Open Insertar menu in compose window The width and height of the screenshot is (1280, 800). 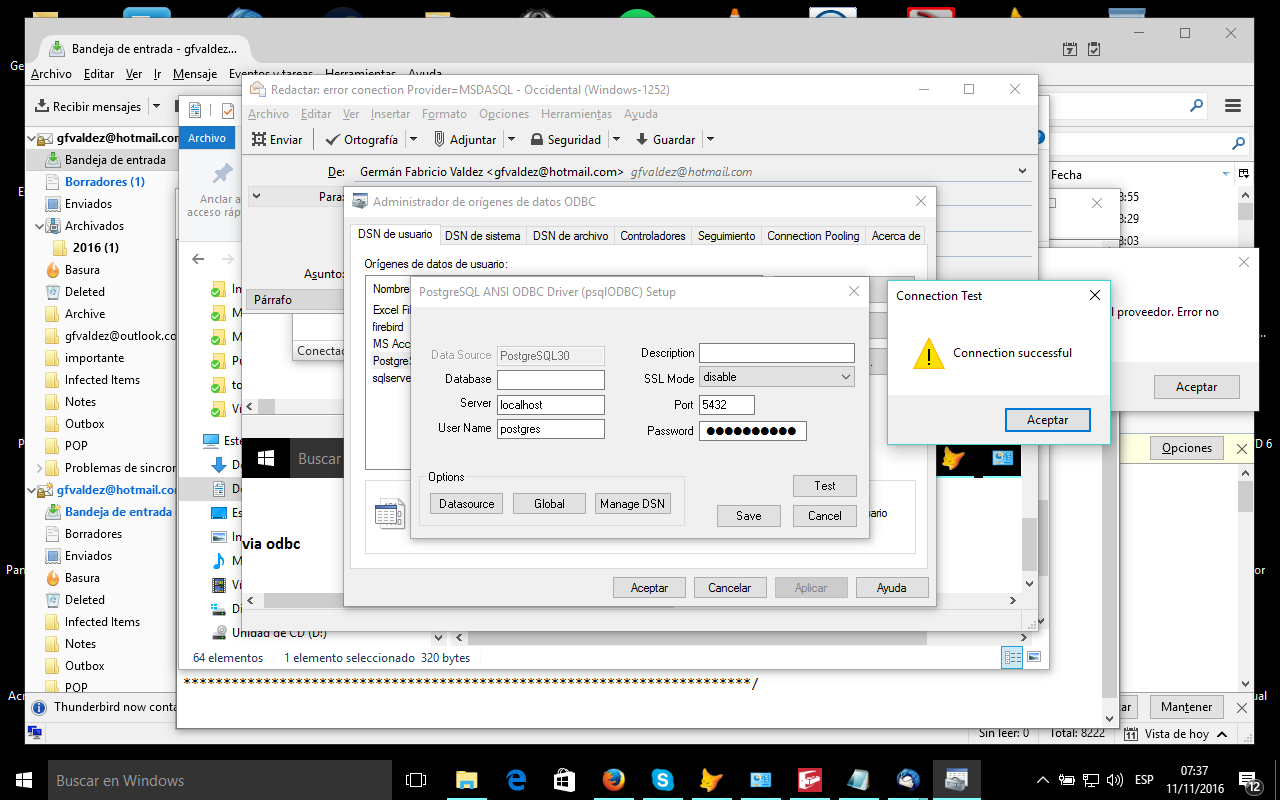[391, 114]
